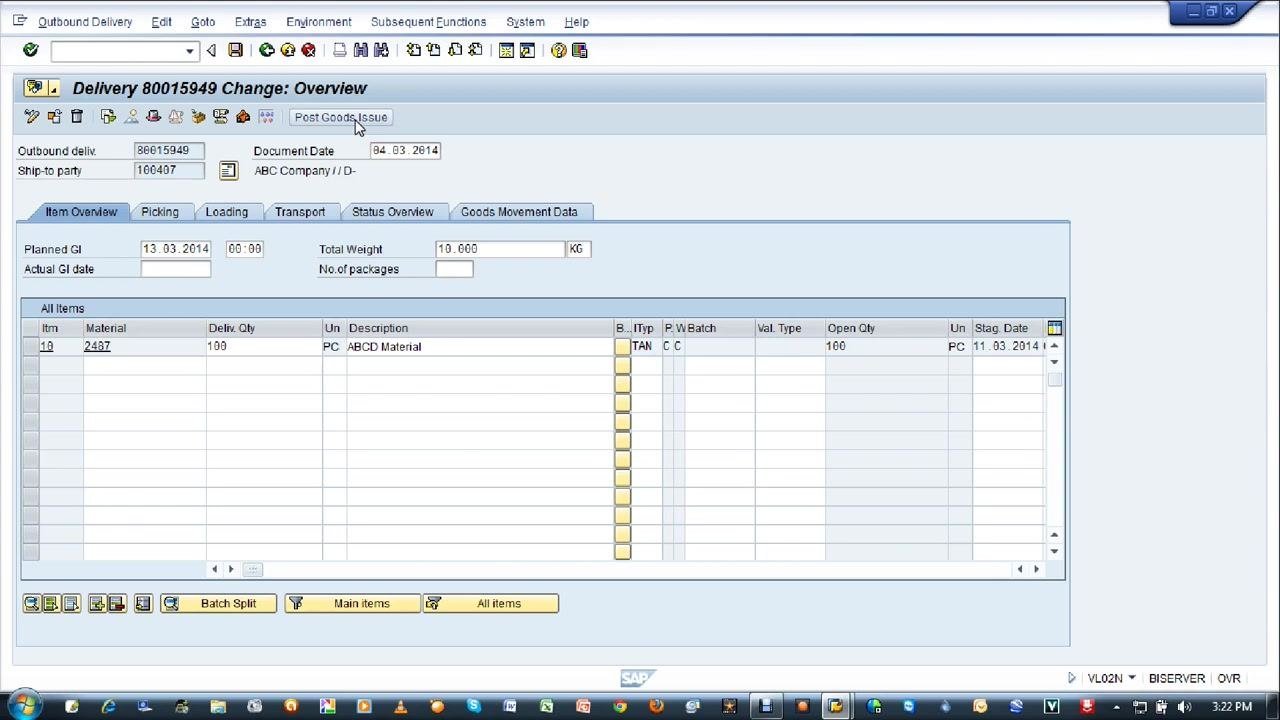Switch to the Picking tab

(160, 212)
